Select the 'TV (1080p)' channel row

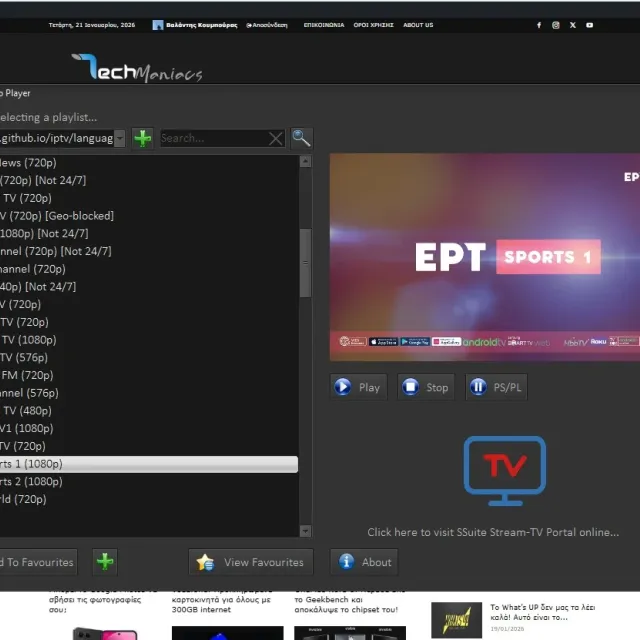pyautogui.click(x=149, y=340)
